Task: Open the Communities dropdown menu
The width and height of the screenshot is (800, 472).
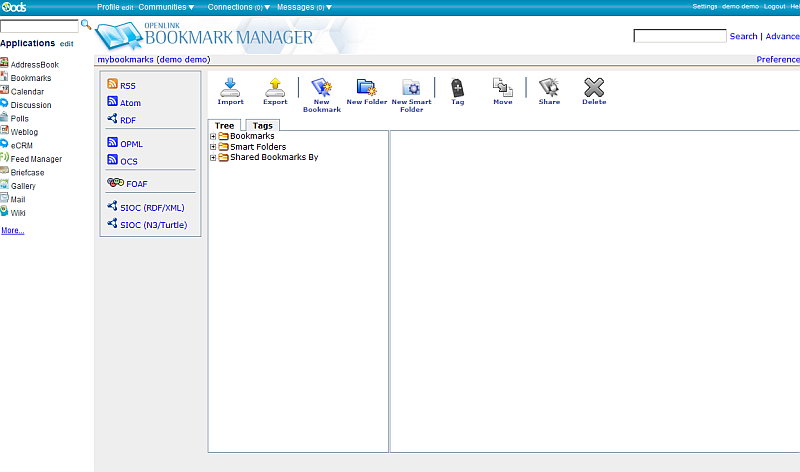Action: 166,7
